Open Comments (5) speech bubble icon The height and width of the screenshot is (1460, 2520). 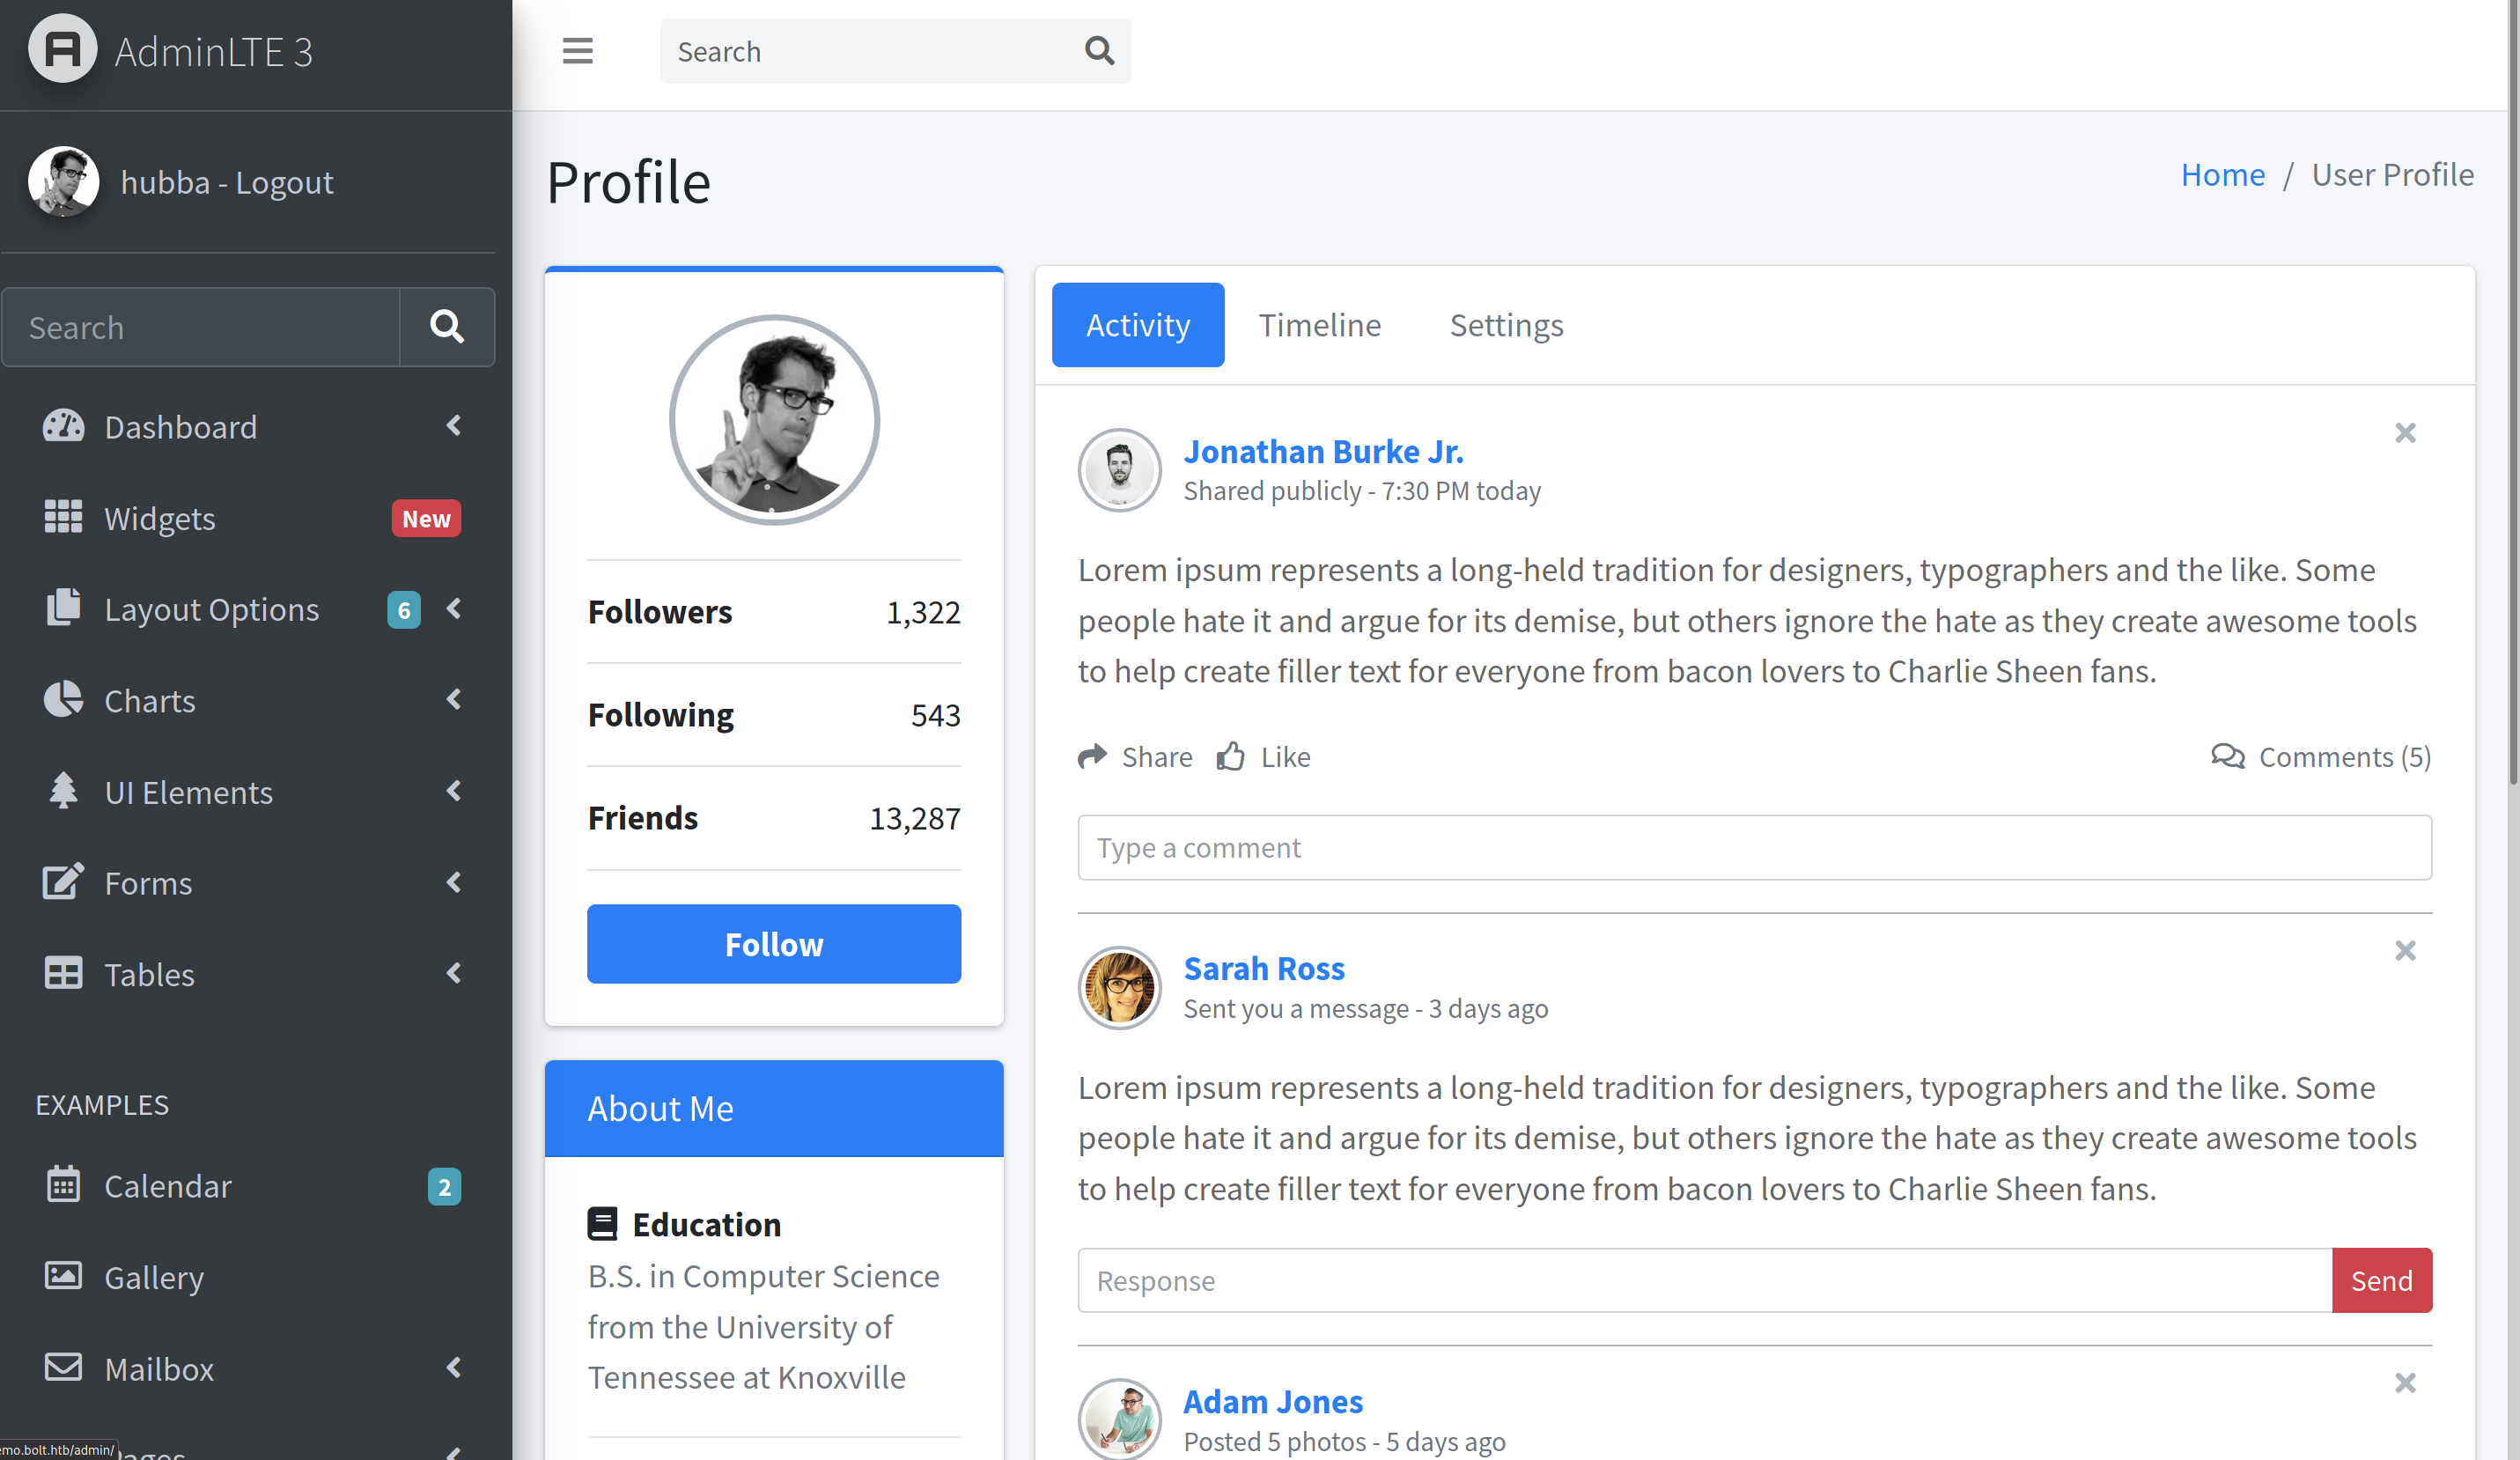[2228, 756]
